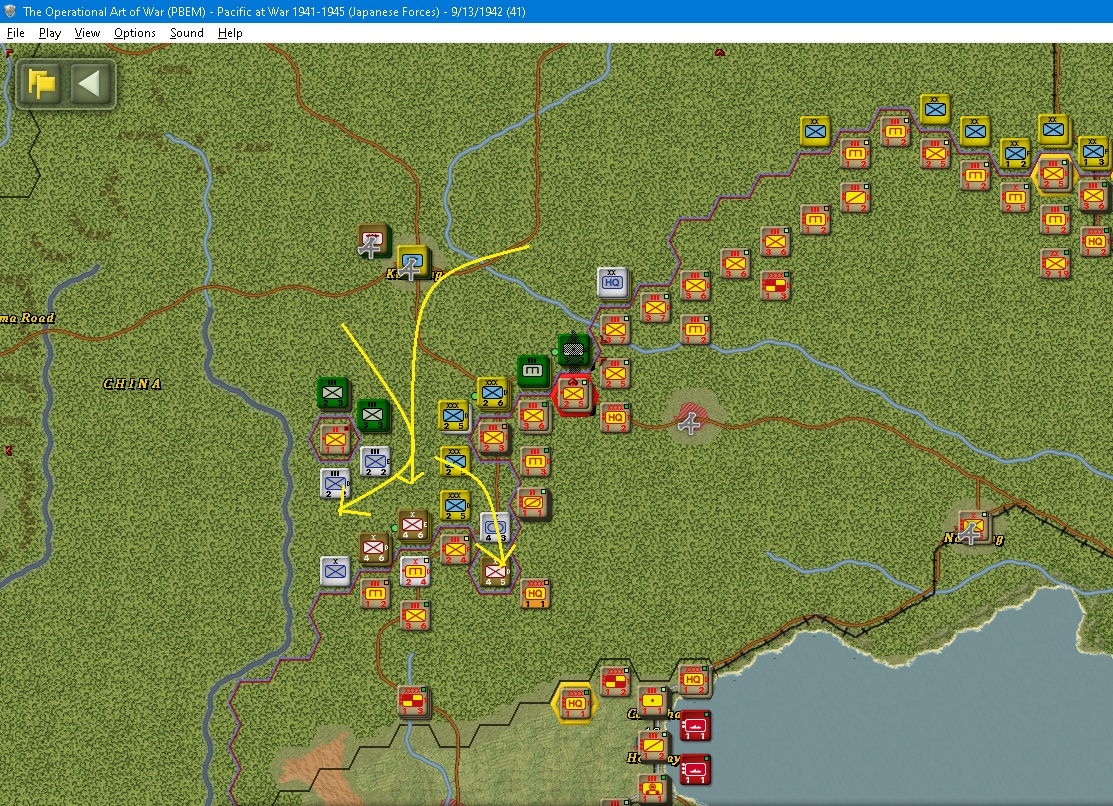This screenshot has height=806, width=1113.
Task: Select the yellow-hex highlighted infantry 2-5
Action: (1053, 174)
